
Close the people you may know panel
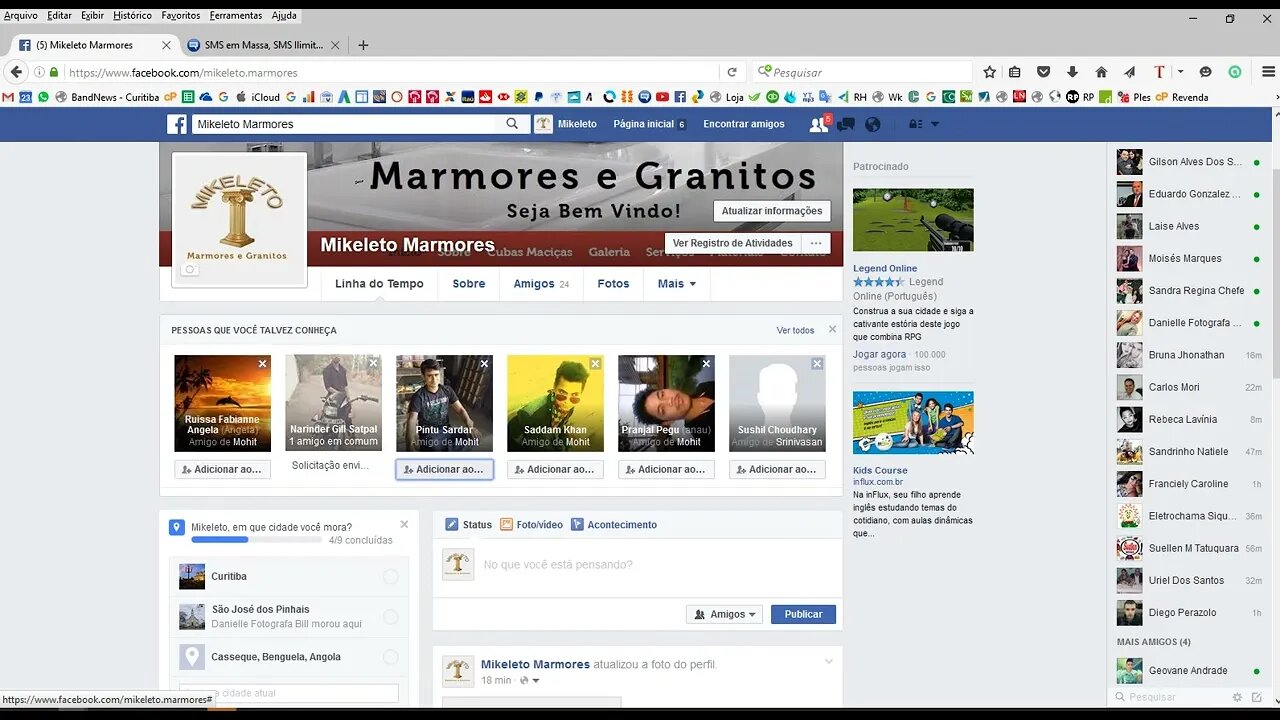832,329
